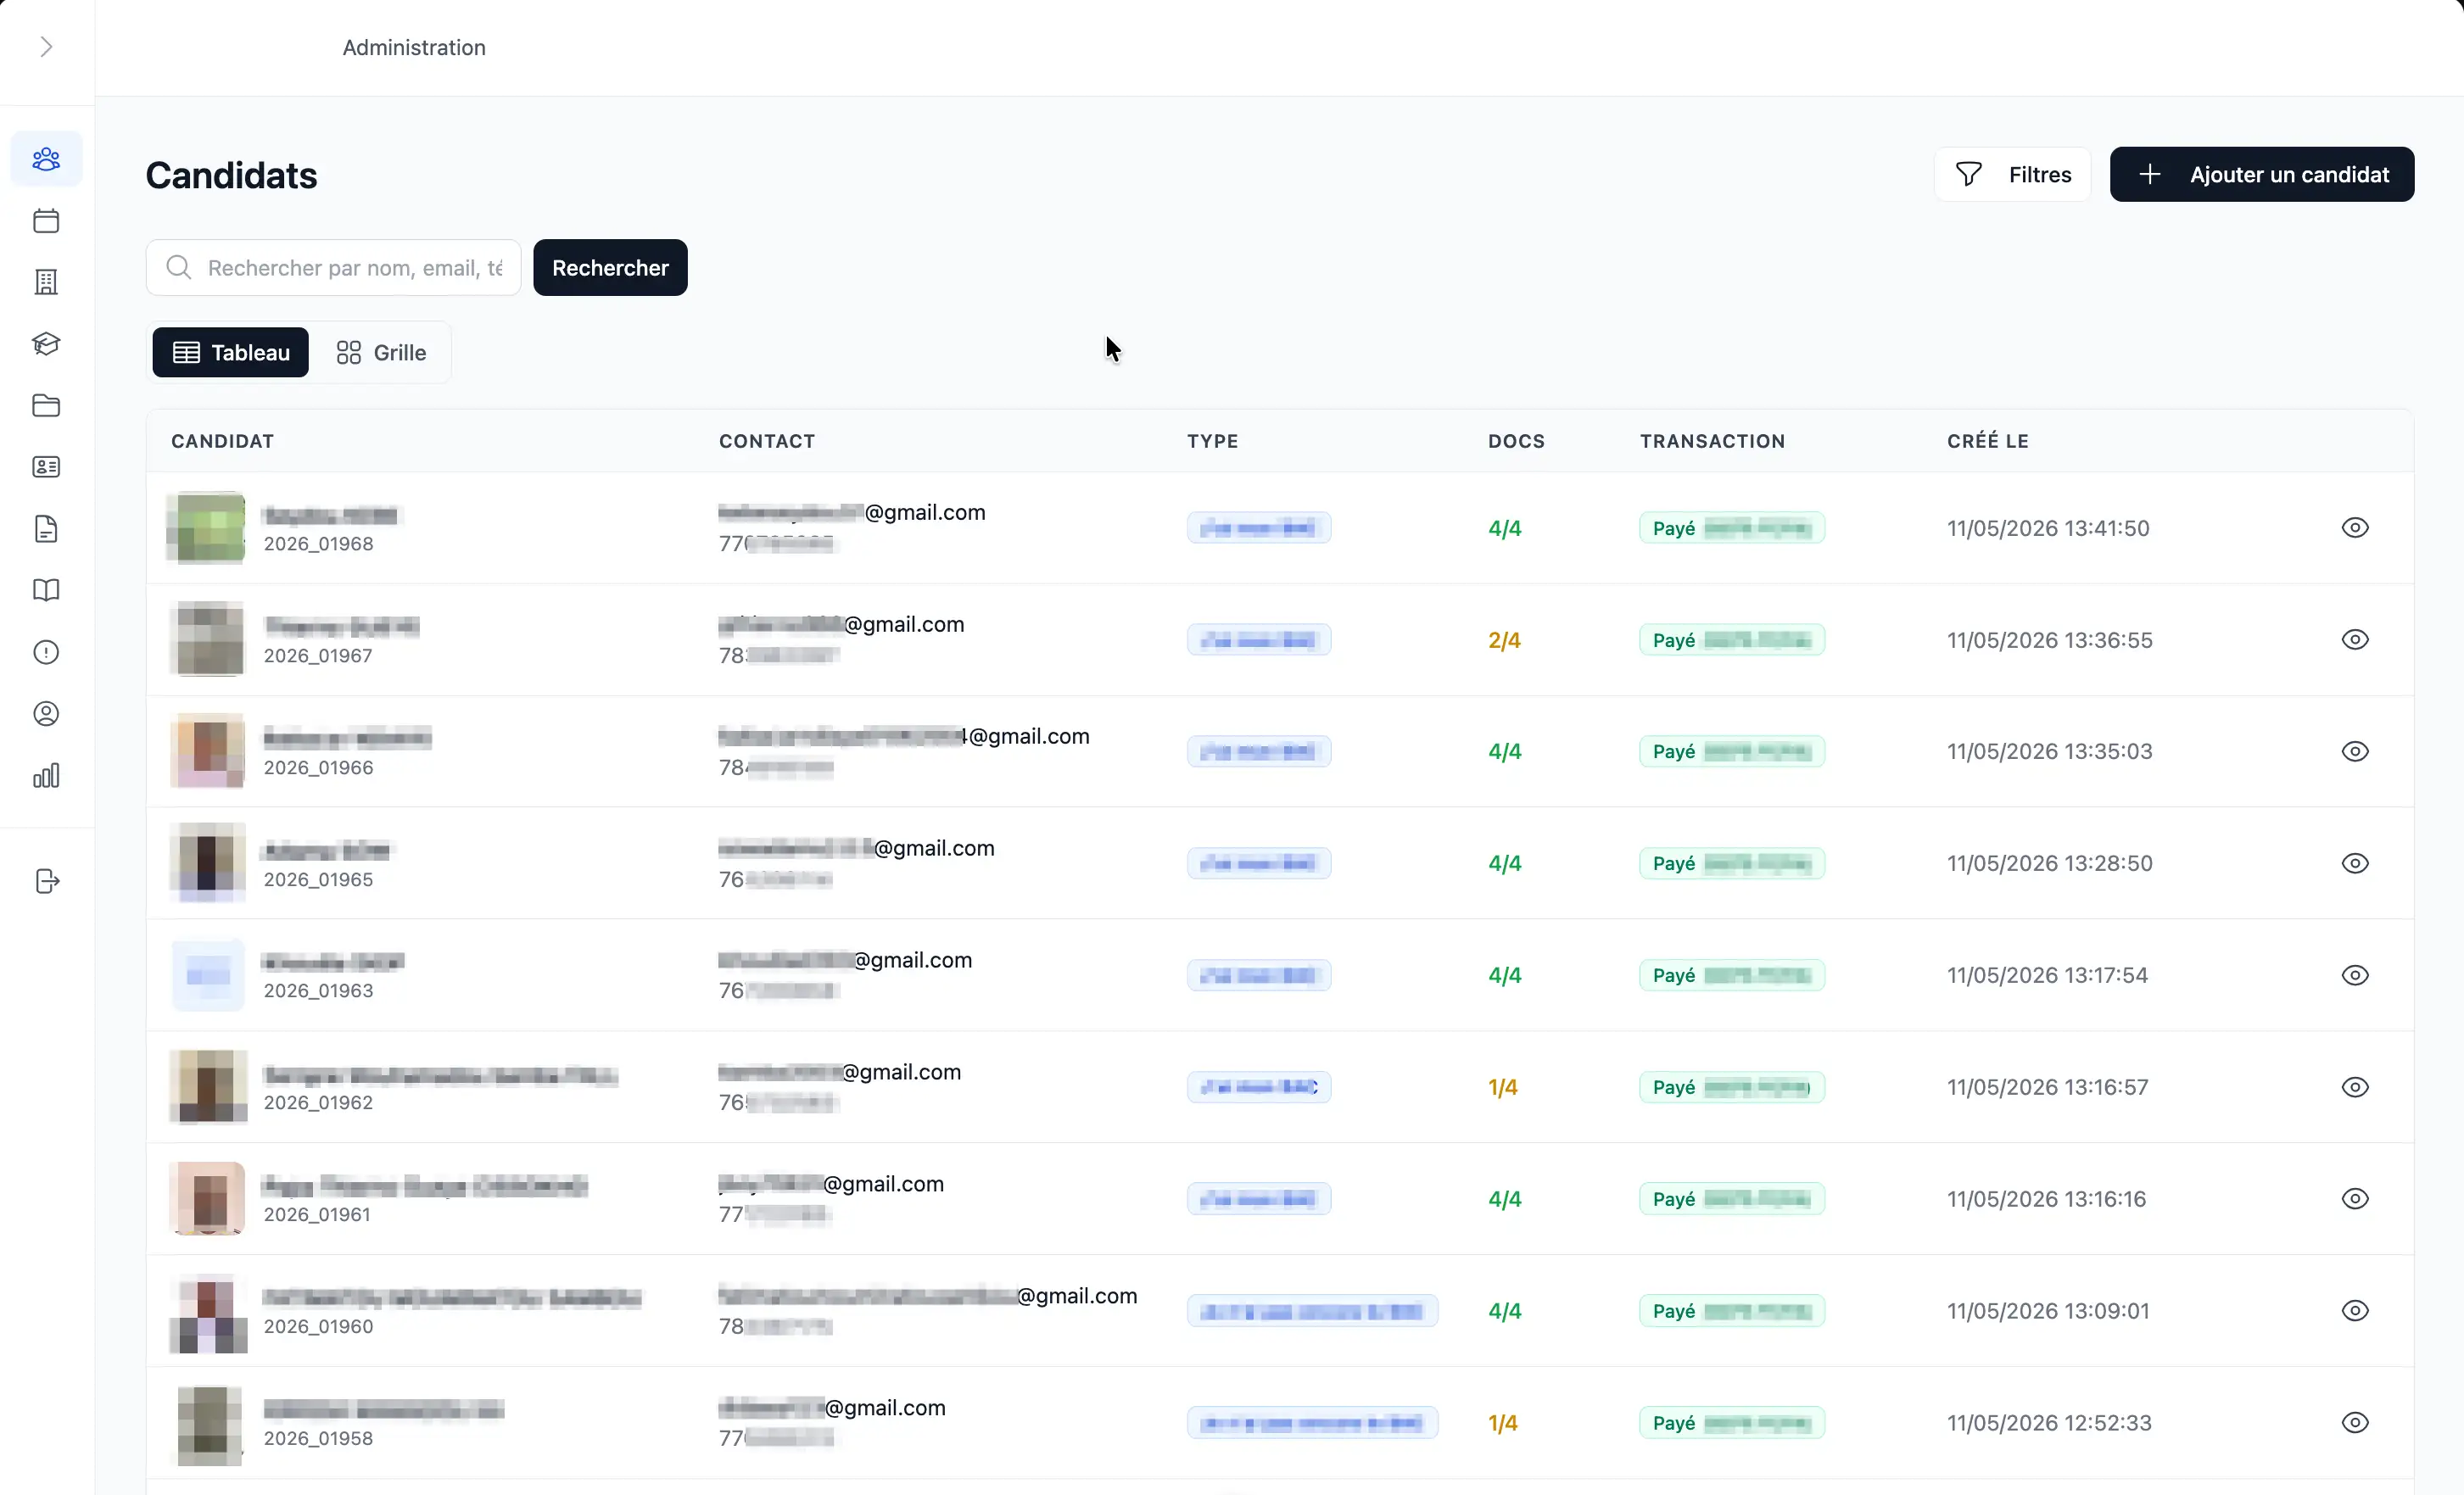Click Payé badge in row 2026_01966

click(x=1731, y=752)
